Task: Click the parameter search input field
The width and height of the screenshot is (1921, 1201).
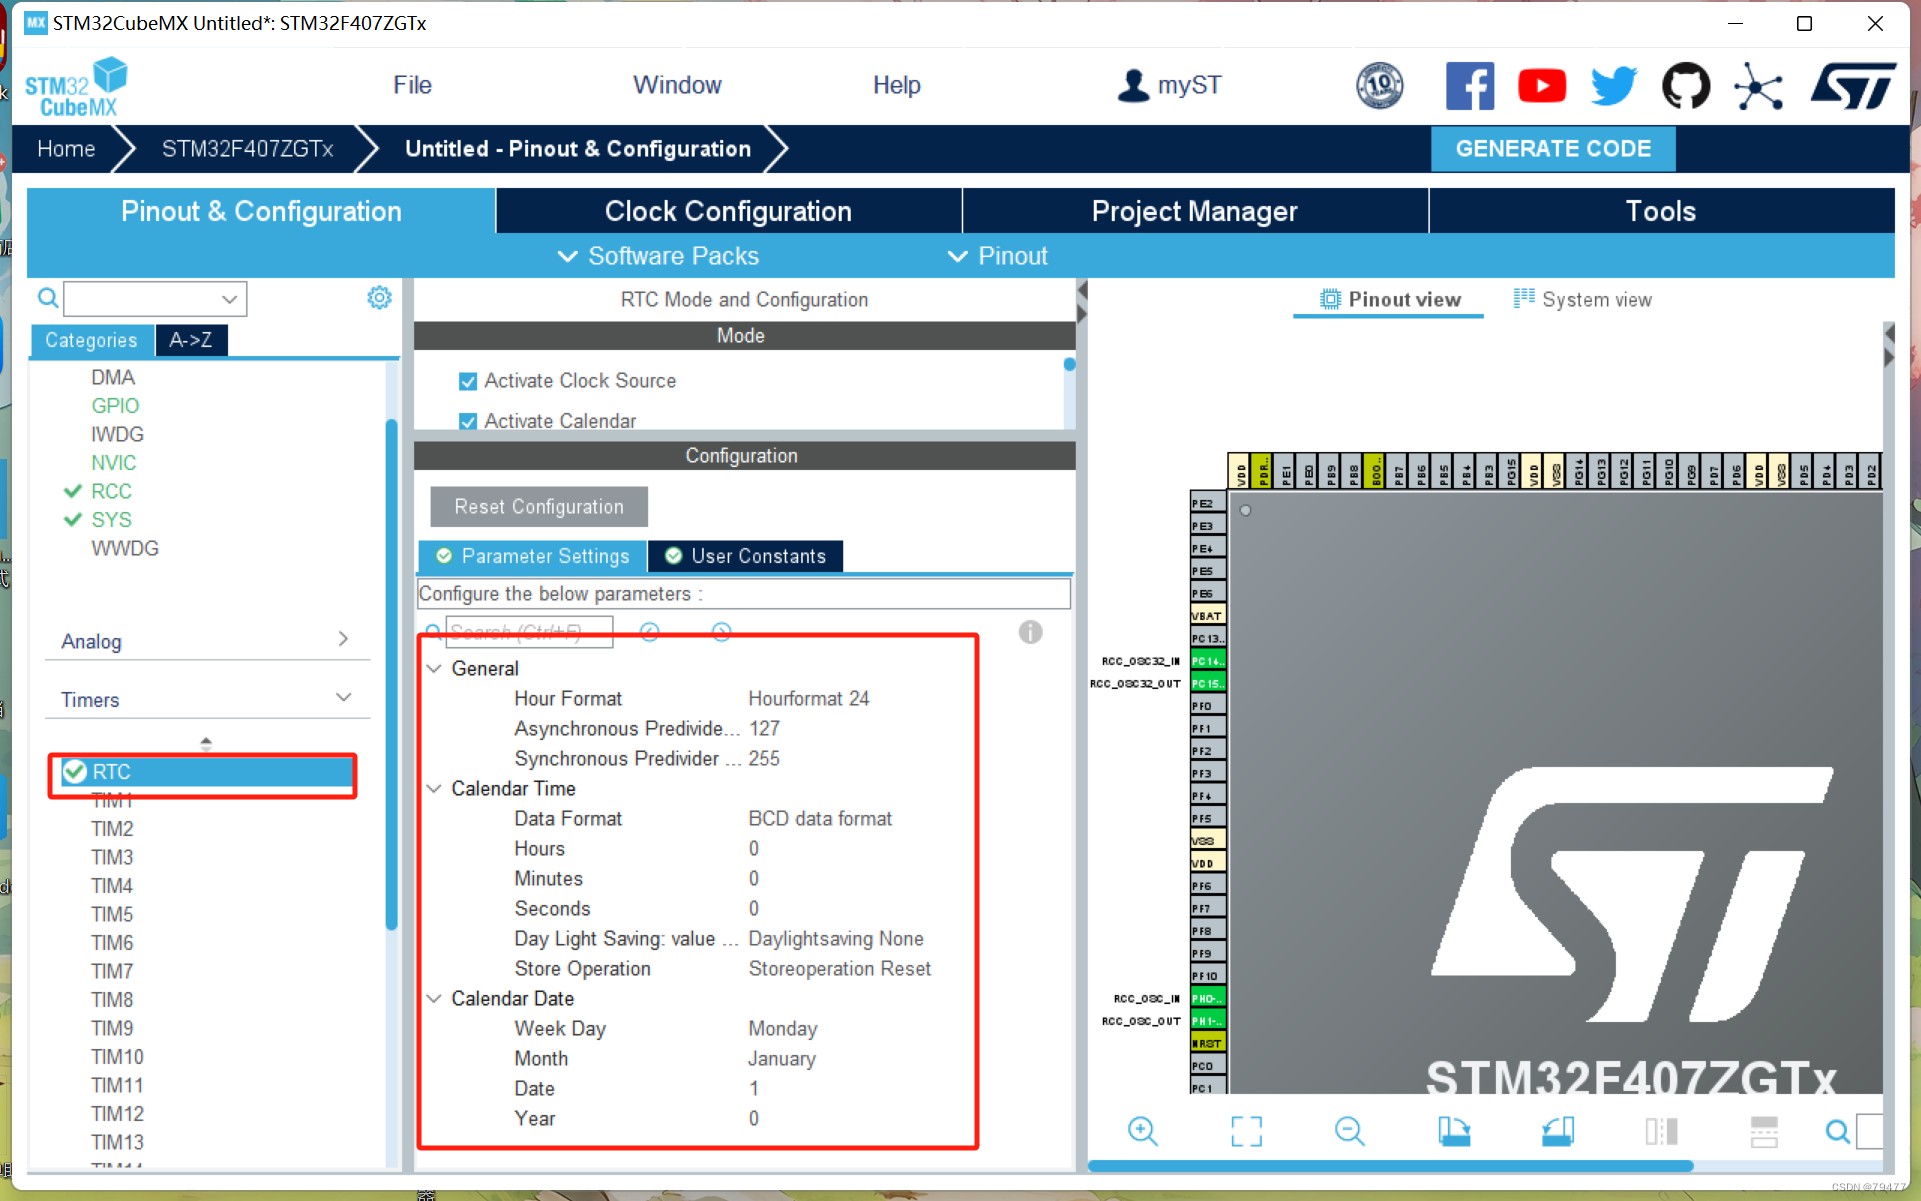Action: pyautogui.click(x=529, y=632)
